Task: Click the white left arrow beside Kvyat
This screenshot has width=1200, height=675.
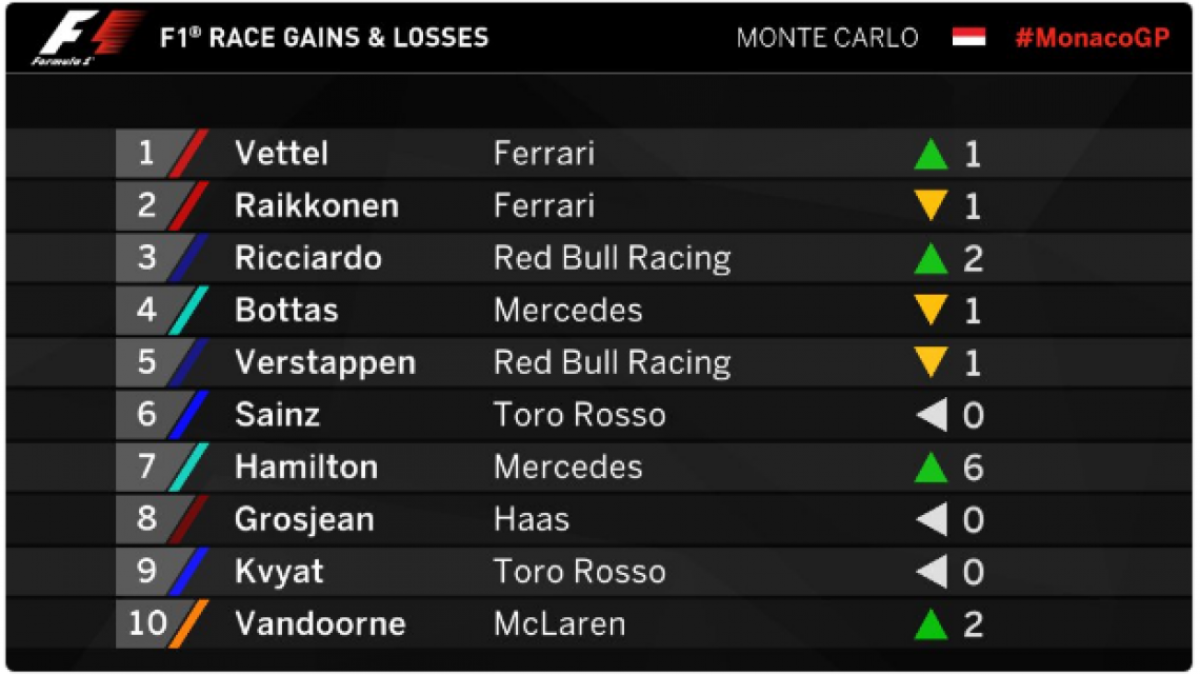Action: (931, 571)
